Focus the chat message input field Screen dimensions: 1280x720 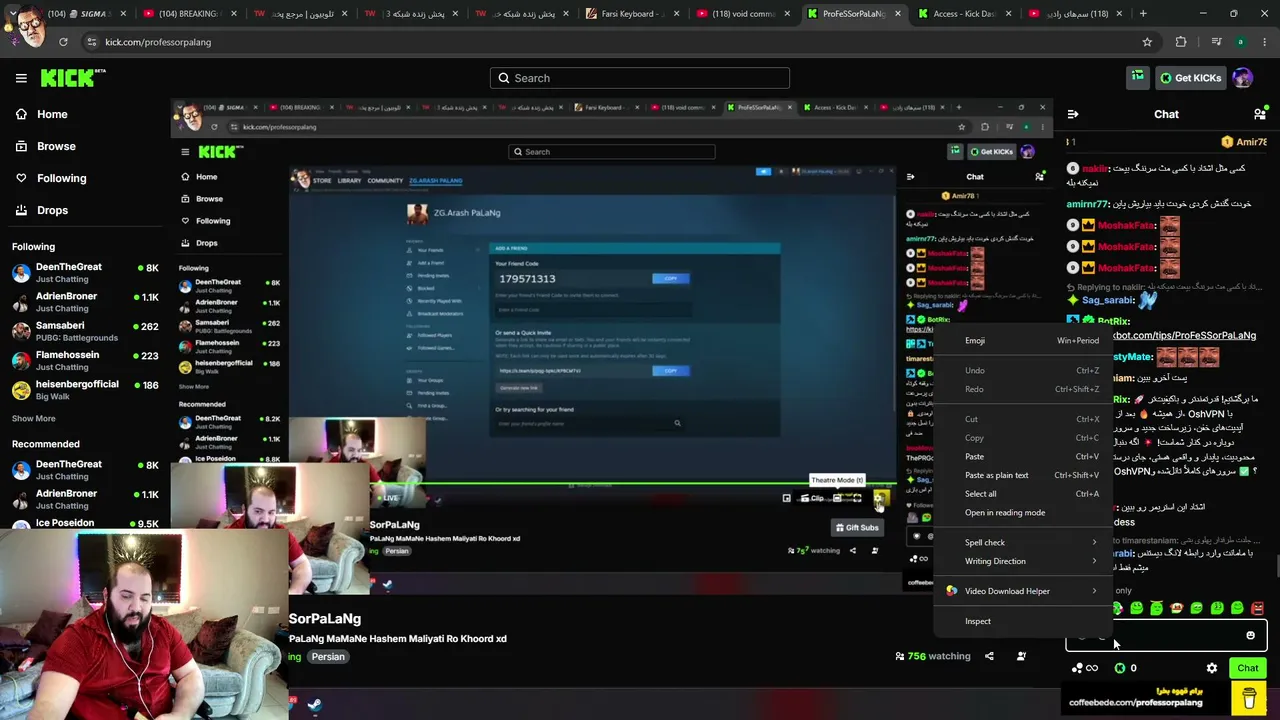click(1166, 635)
